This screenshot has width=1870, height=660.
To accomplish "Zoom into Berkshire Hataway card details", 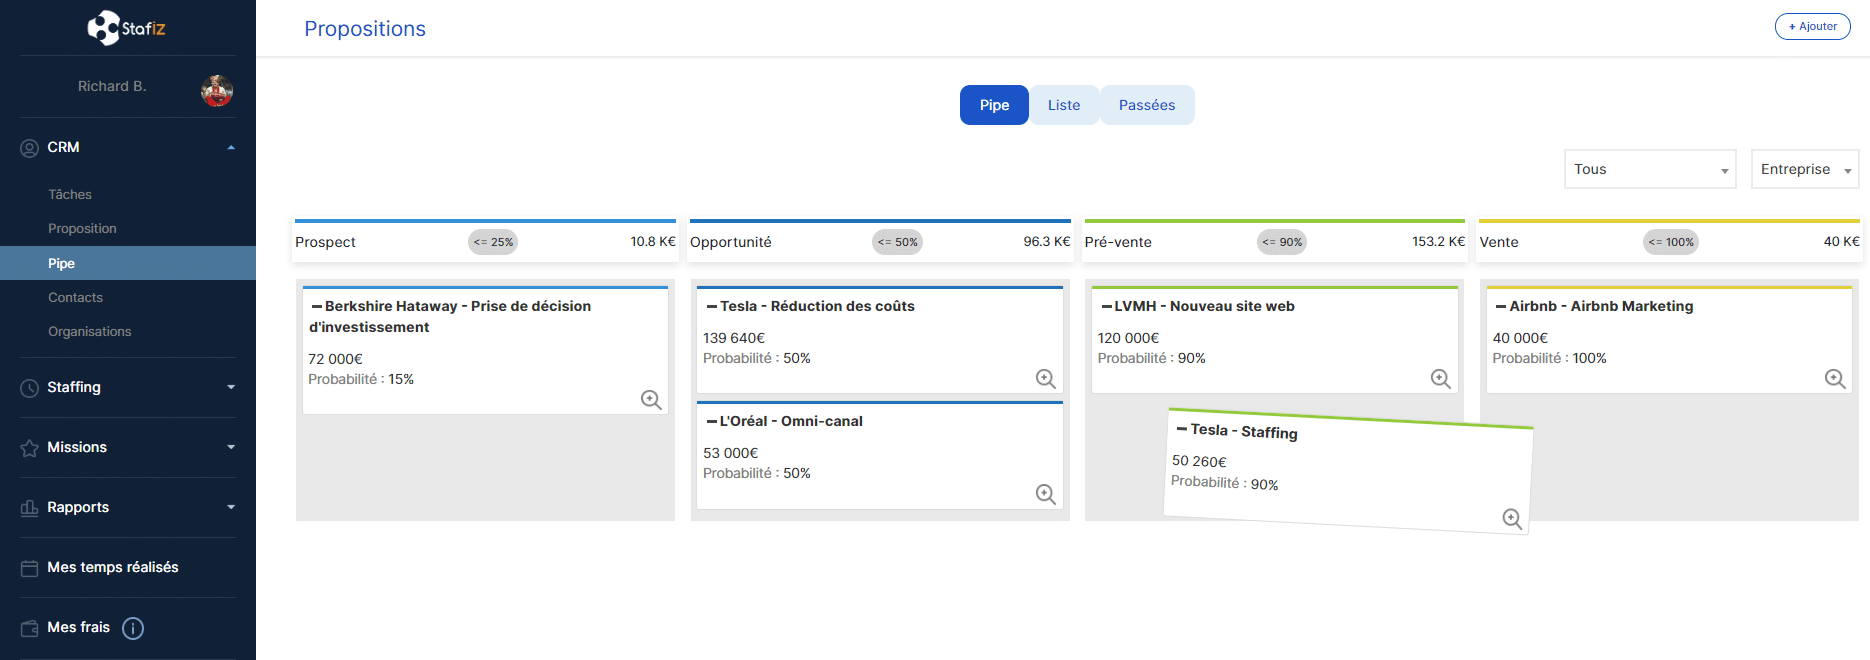I will point(651,400).
